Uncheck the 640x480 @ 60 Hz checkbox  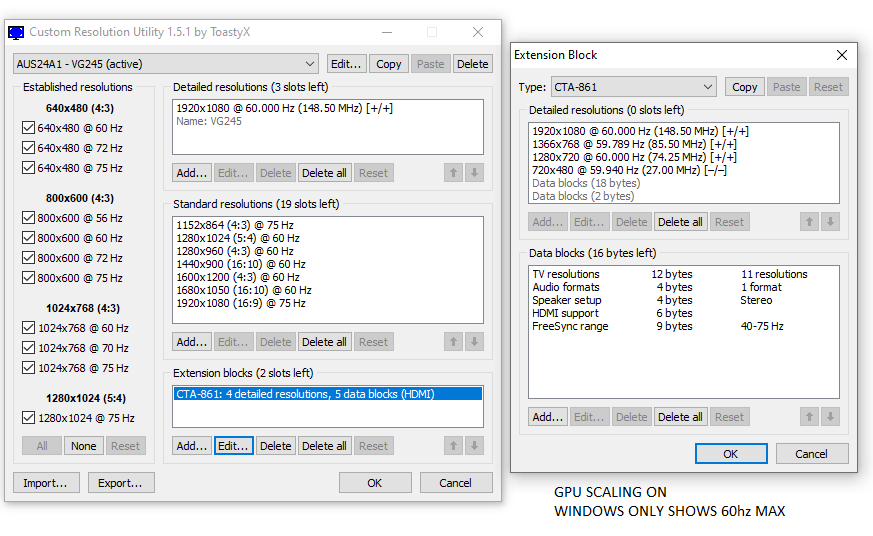(28, 128)
